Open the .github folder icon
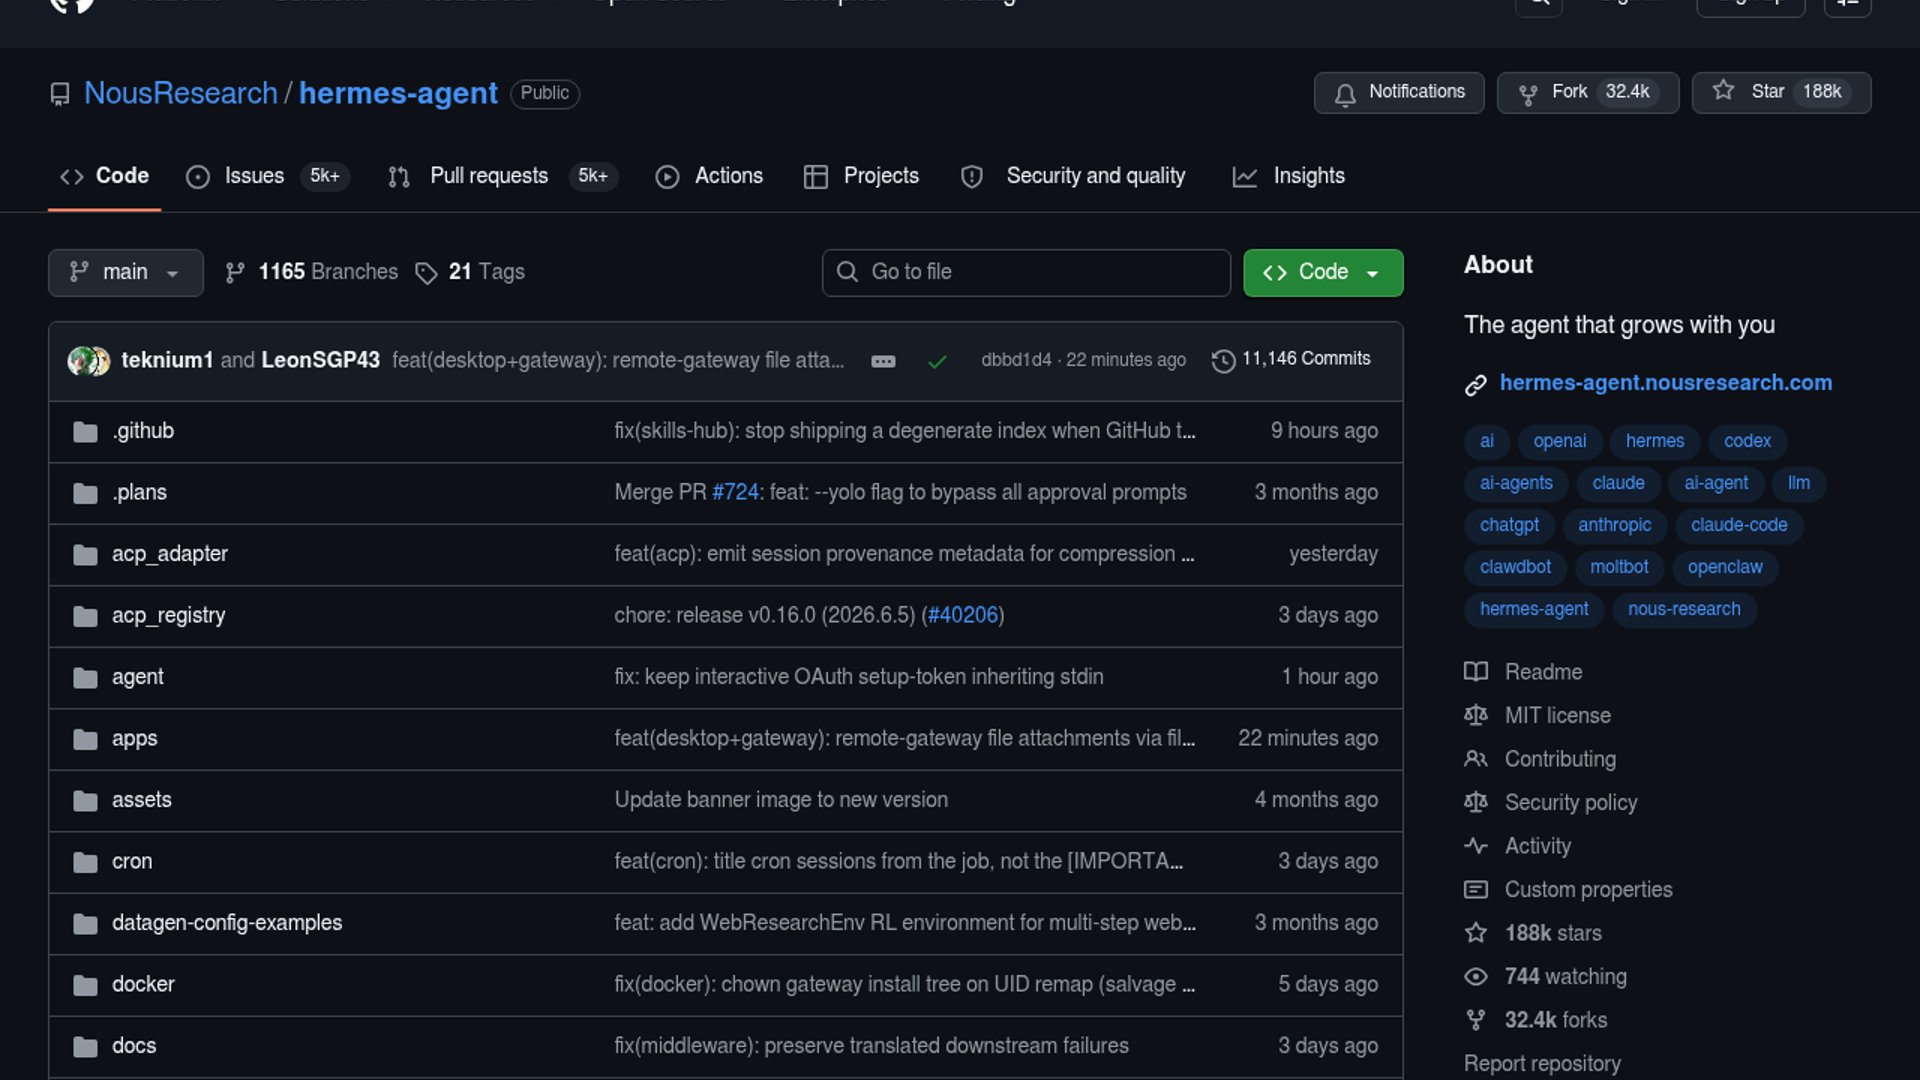 coord(85,432)
